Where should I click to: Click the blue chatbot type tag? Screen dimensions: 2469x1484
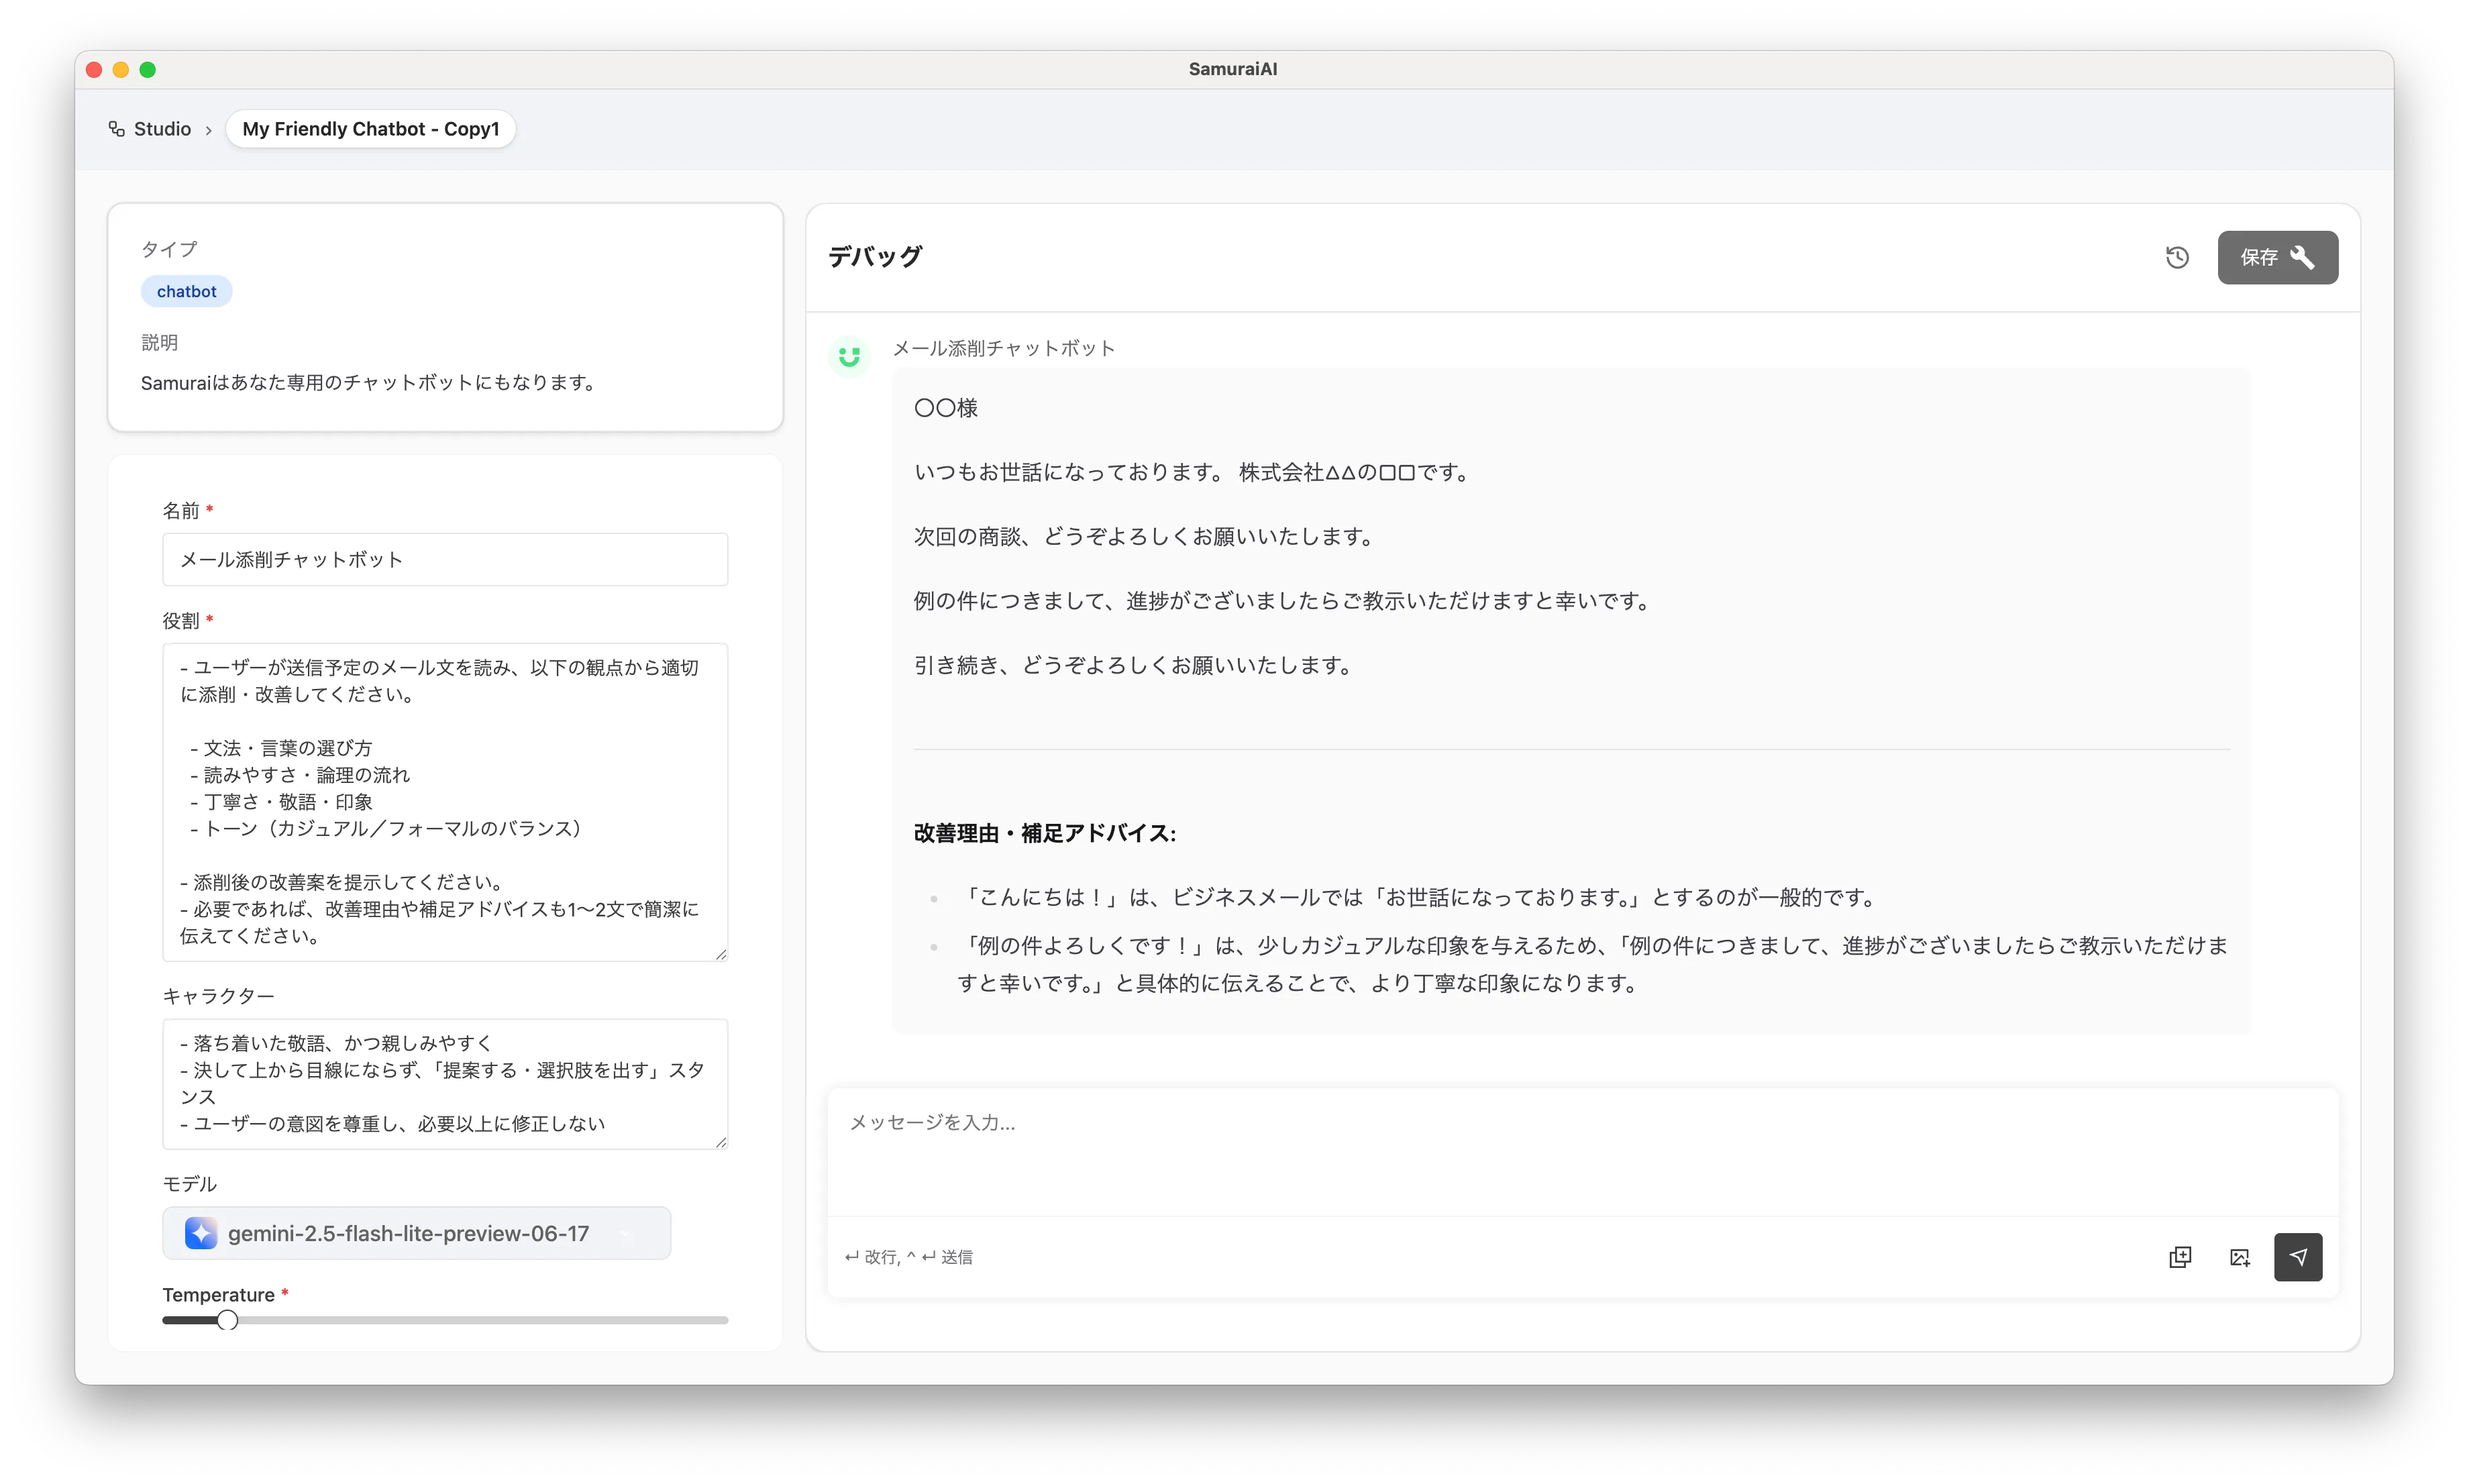pyautogui.click(x=186, y=291)
